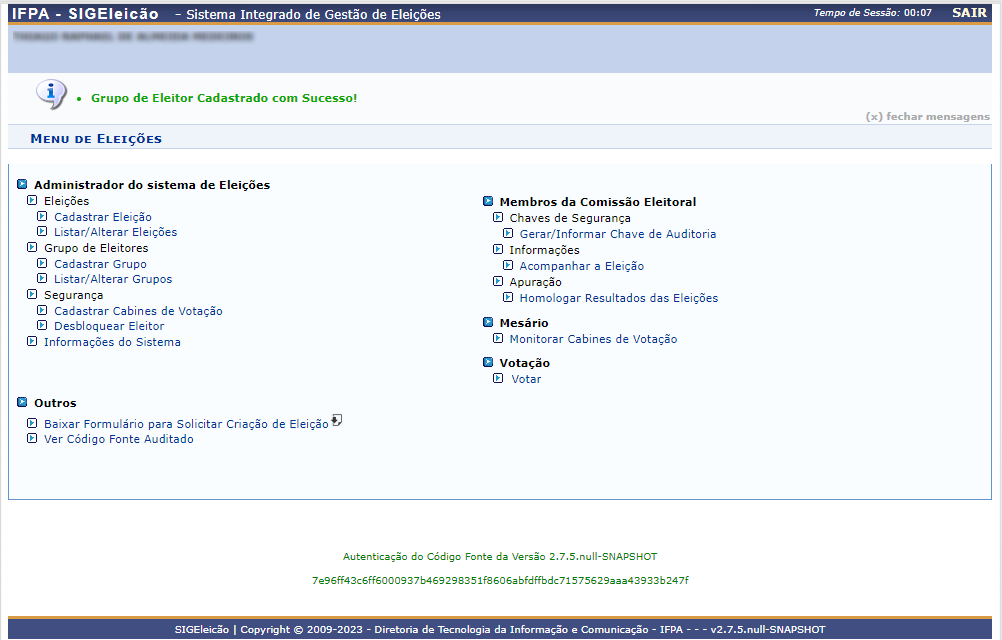Click the IFPA - SIGEleição header title
Image resolution: width=1002 pixels, height=640 pixels.
[85, 13]
